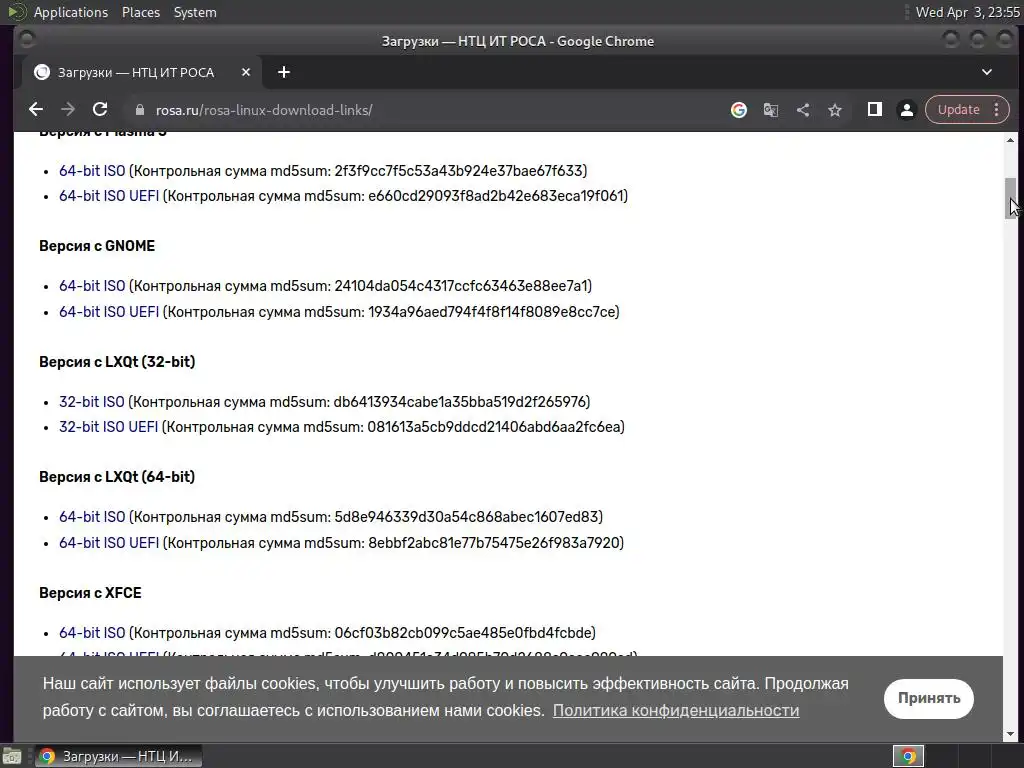Accept cookies with Принять button
This screenshot has width=1024, height=768.
[x=929, y=698]
